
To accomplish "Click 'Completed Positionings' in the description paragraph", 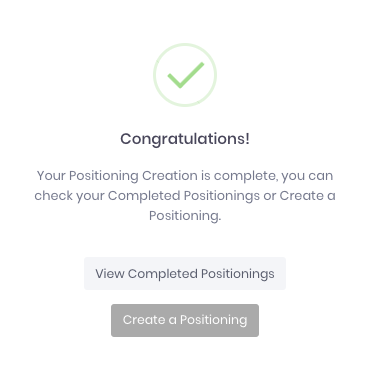I will (184, 196).
